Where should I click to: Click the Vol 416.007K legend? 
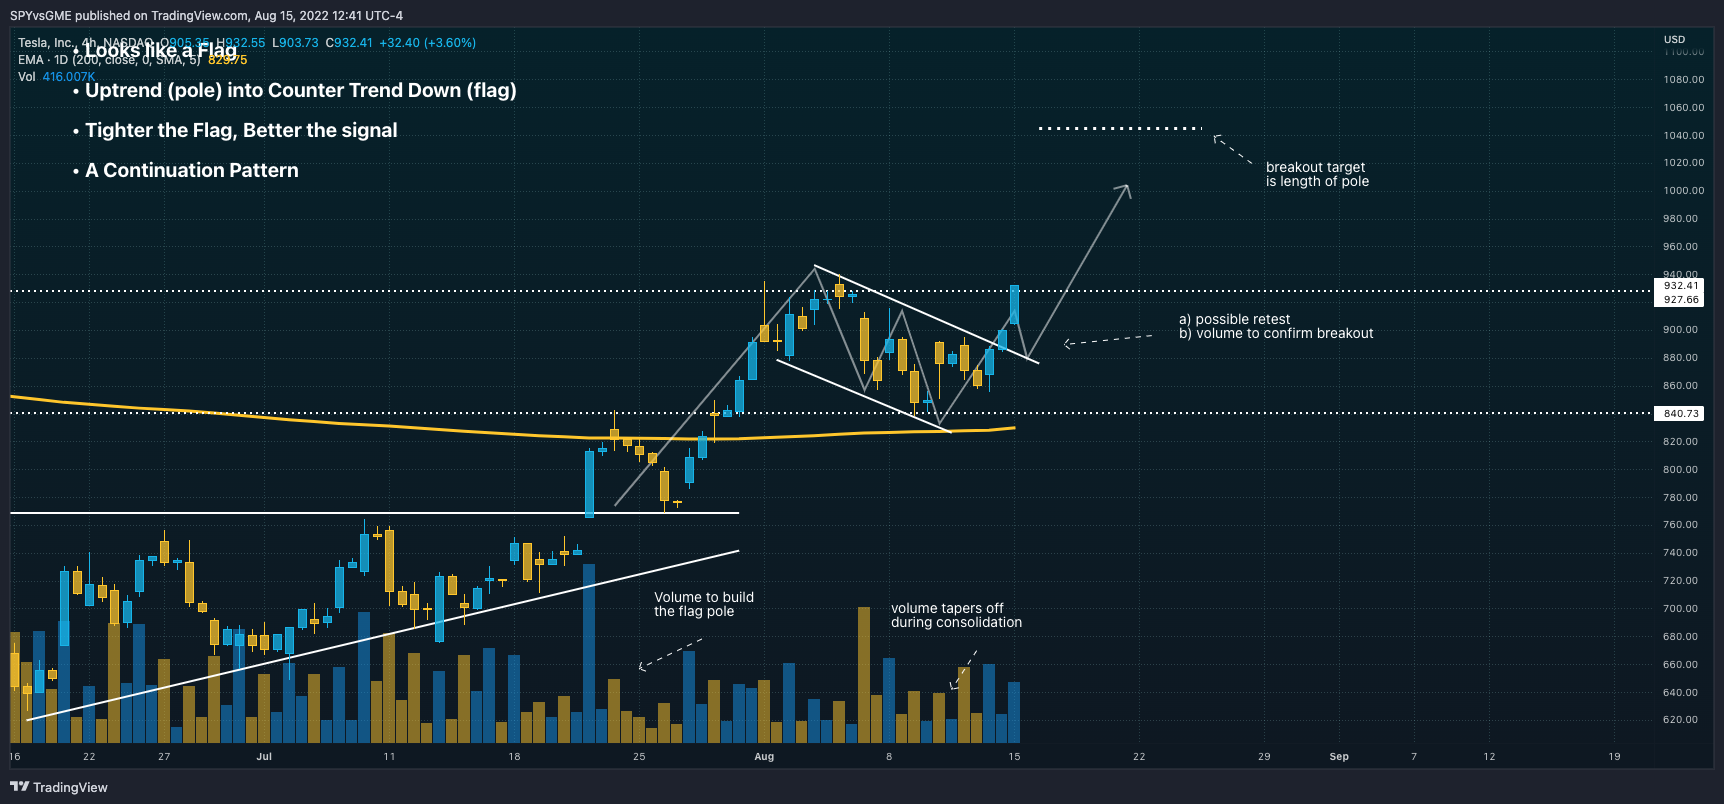coord(57,77)
